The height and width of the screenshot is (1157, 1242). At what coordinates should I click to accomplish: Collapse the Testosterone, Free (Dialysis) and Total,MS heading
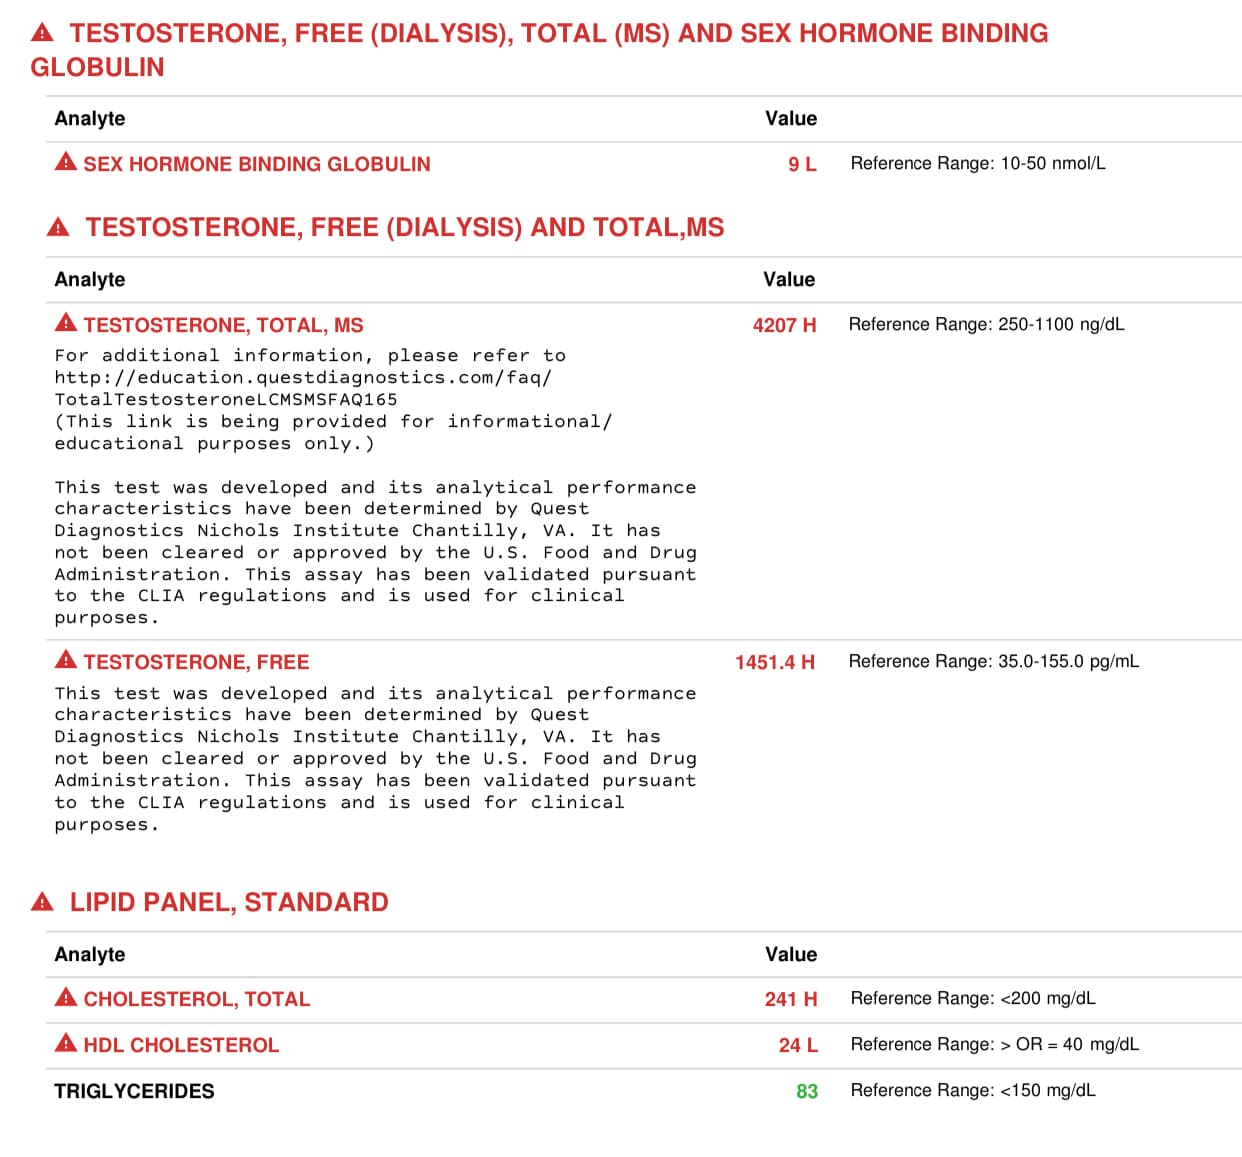point(404,227)
